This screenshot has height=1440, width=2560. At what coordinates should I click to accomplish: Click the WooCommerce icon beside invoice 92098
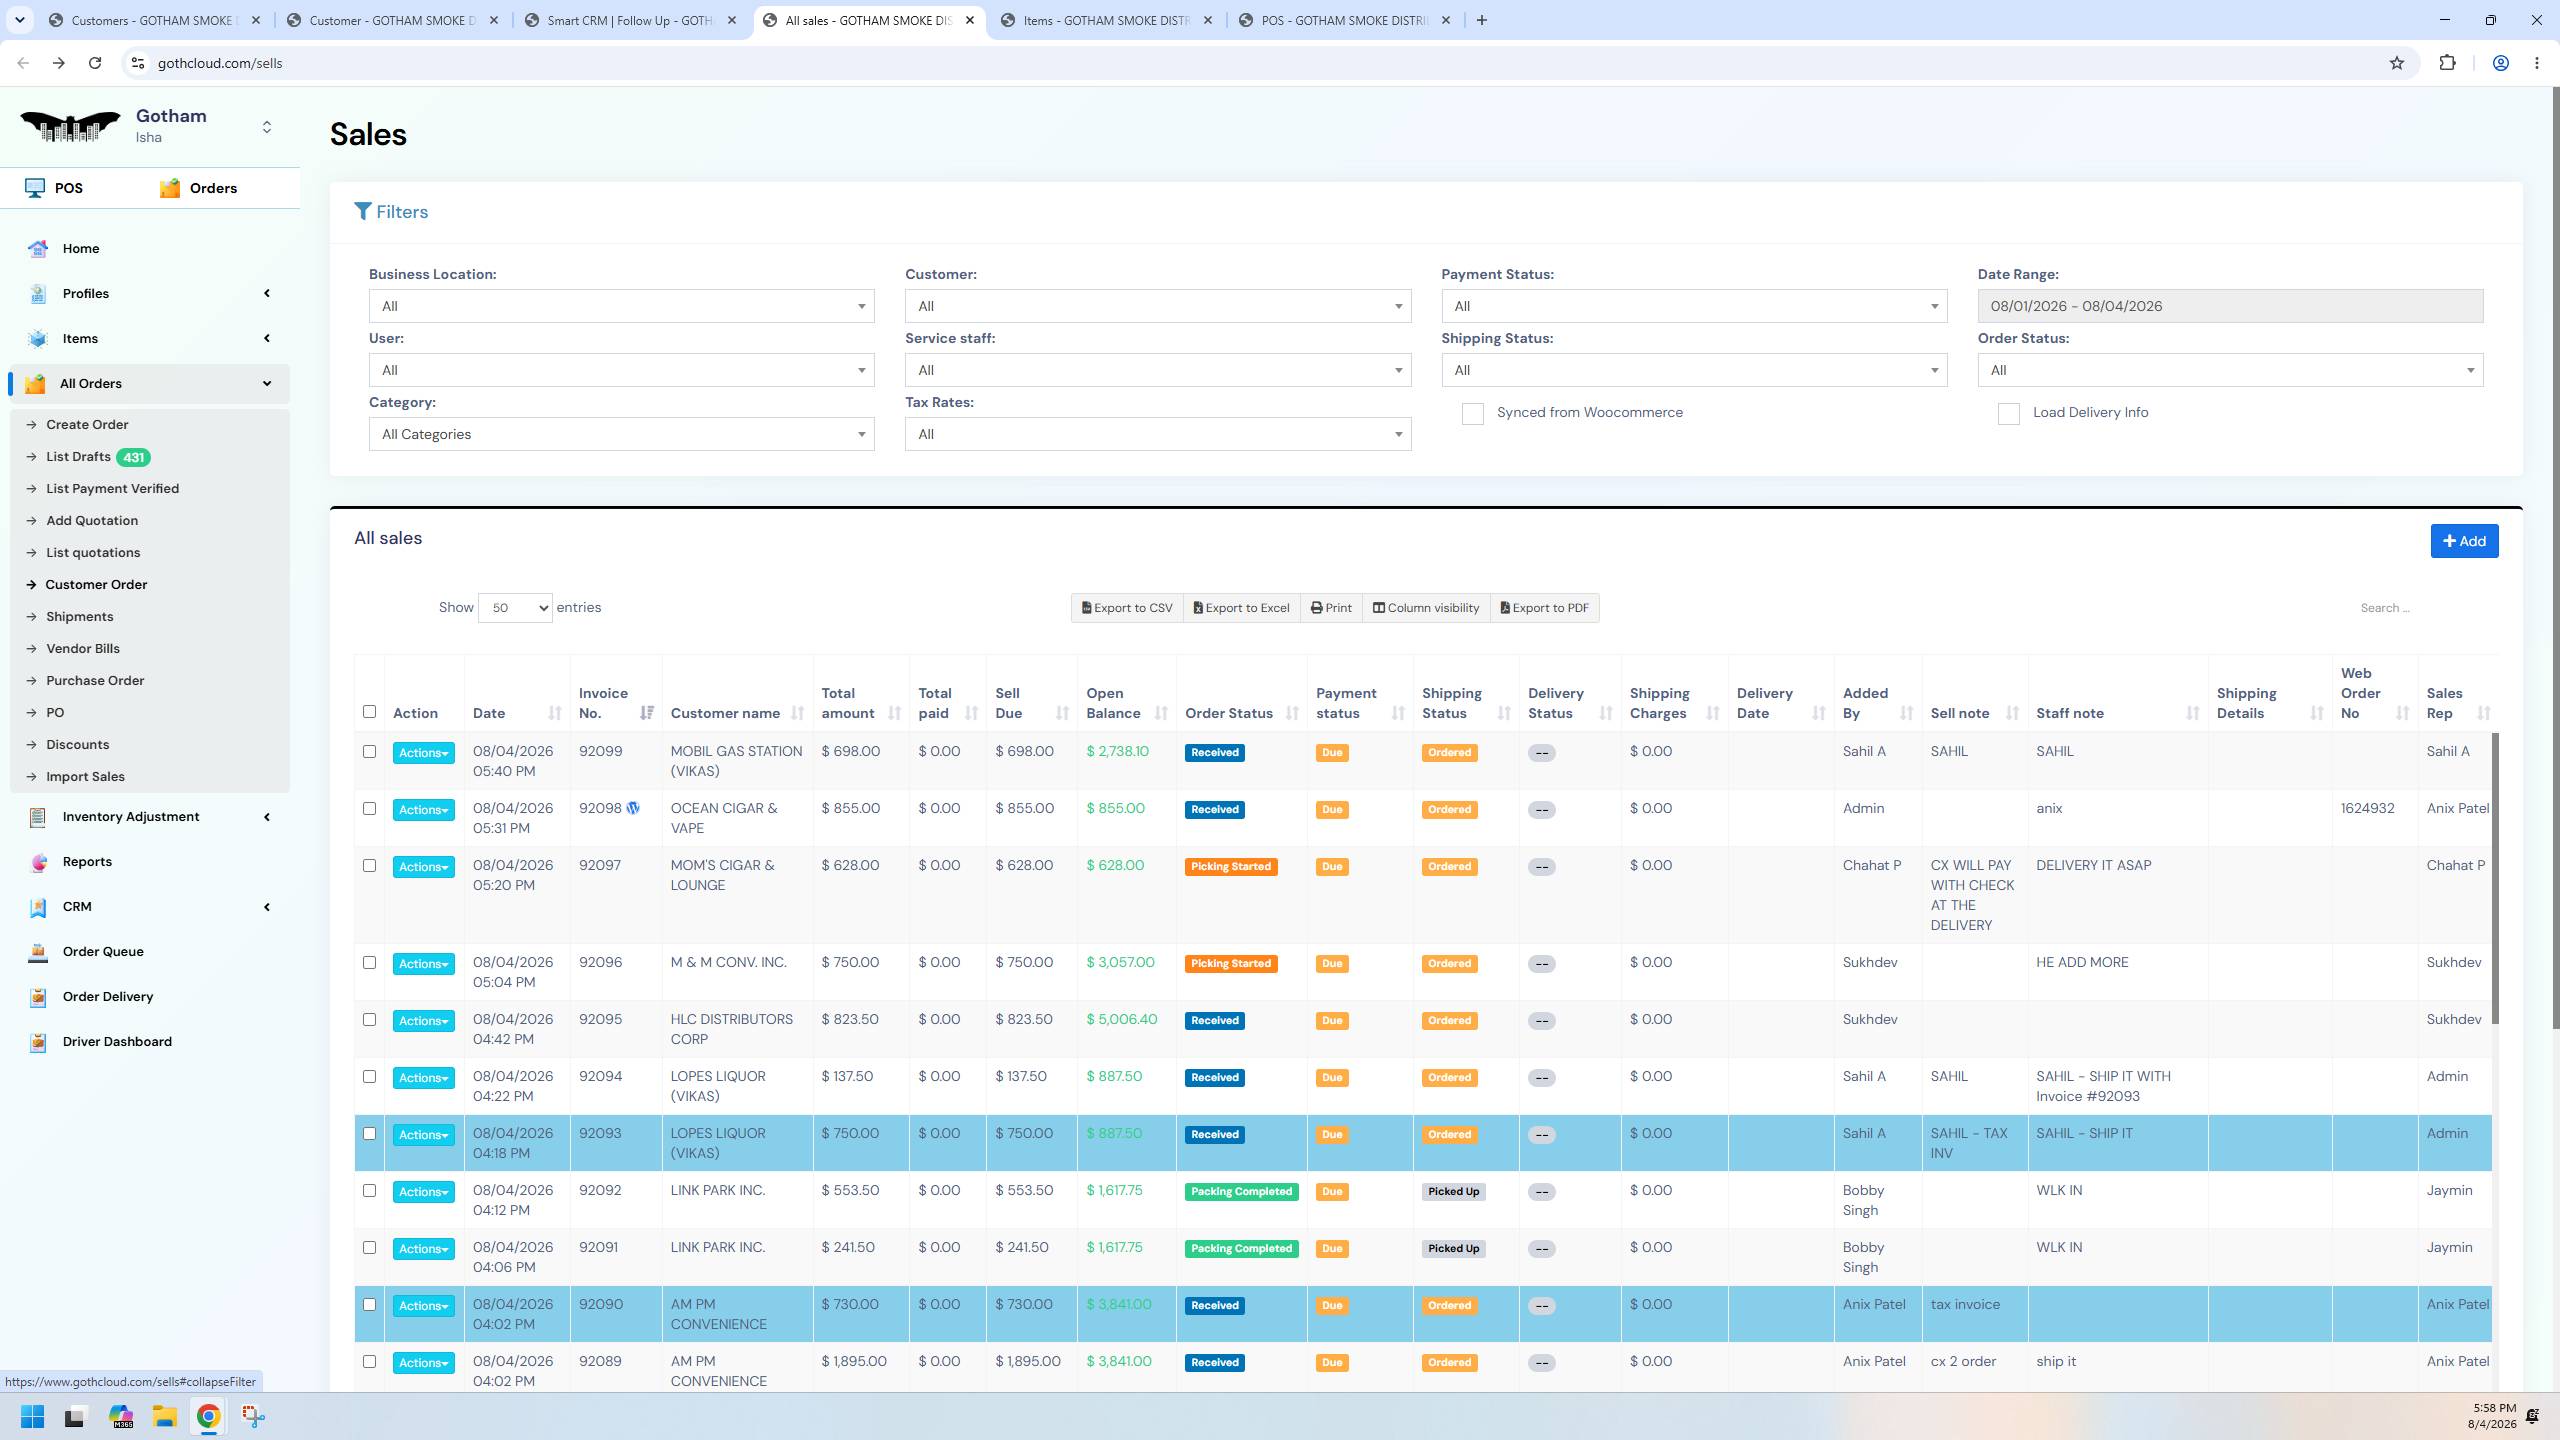pyautogui.click(x=633, y=808)
